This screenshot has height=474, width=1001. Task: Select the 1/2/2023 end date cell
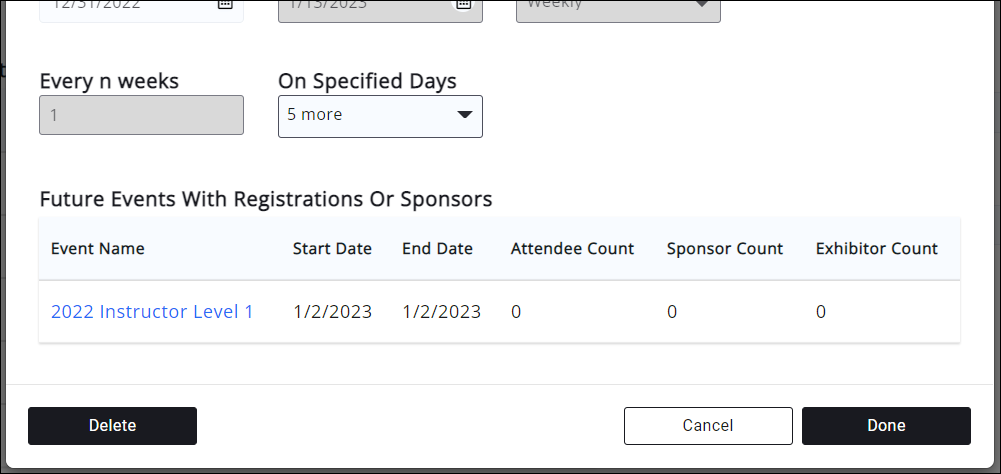(x=441, y=312)
